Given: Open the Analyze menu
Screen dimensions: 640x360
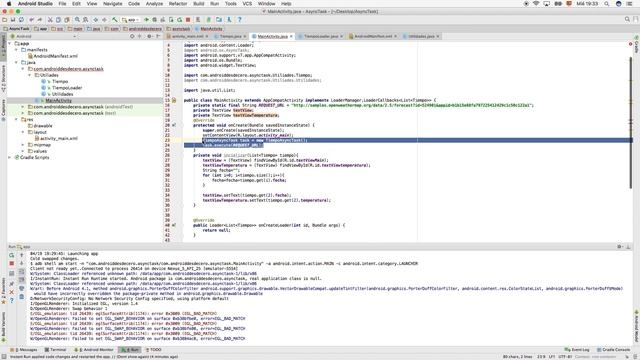Looking at the screenshot, I should [154, 4].
